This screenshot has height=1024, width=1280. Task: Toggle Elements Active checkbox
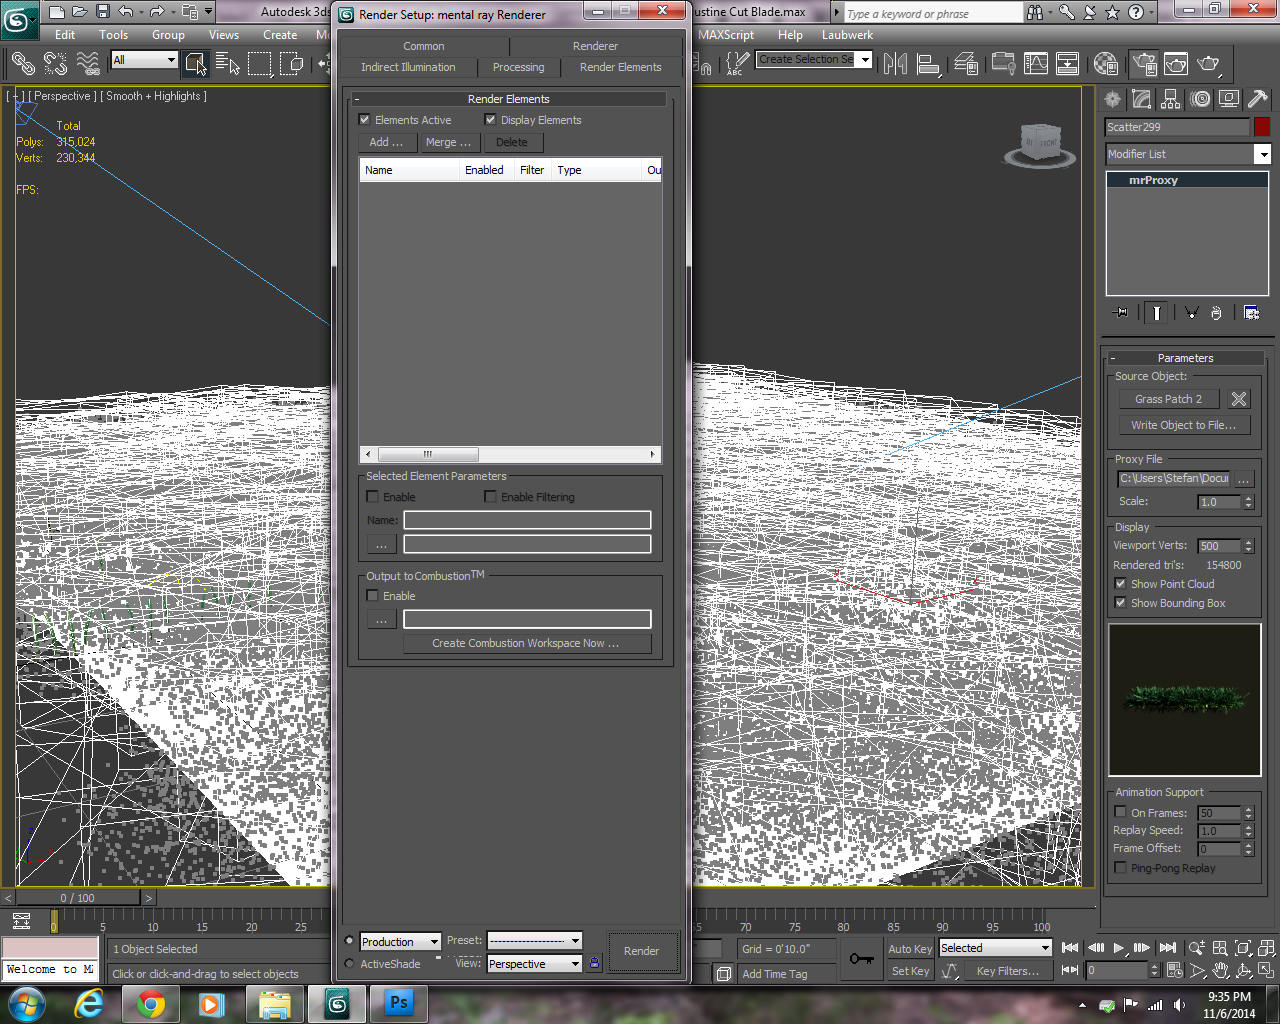[x=364, y=119]
